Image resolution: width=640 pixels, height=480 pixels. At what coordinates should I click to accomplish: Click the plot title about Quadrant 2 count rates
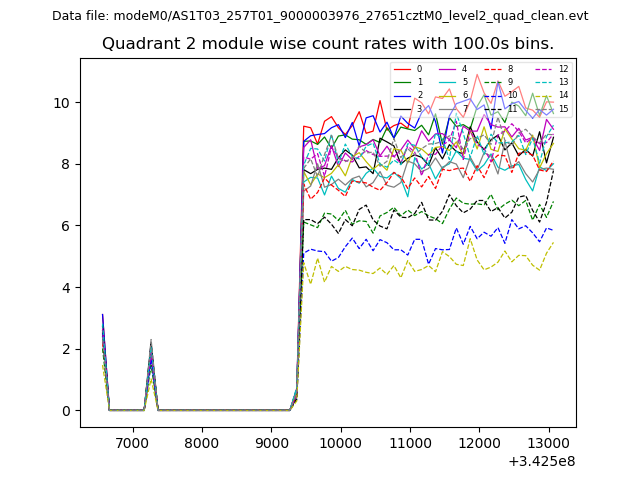pyautogui.click(x=328, y=44)
